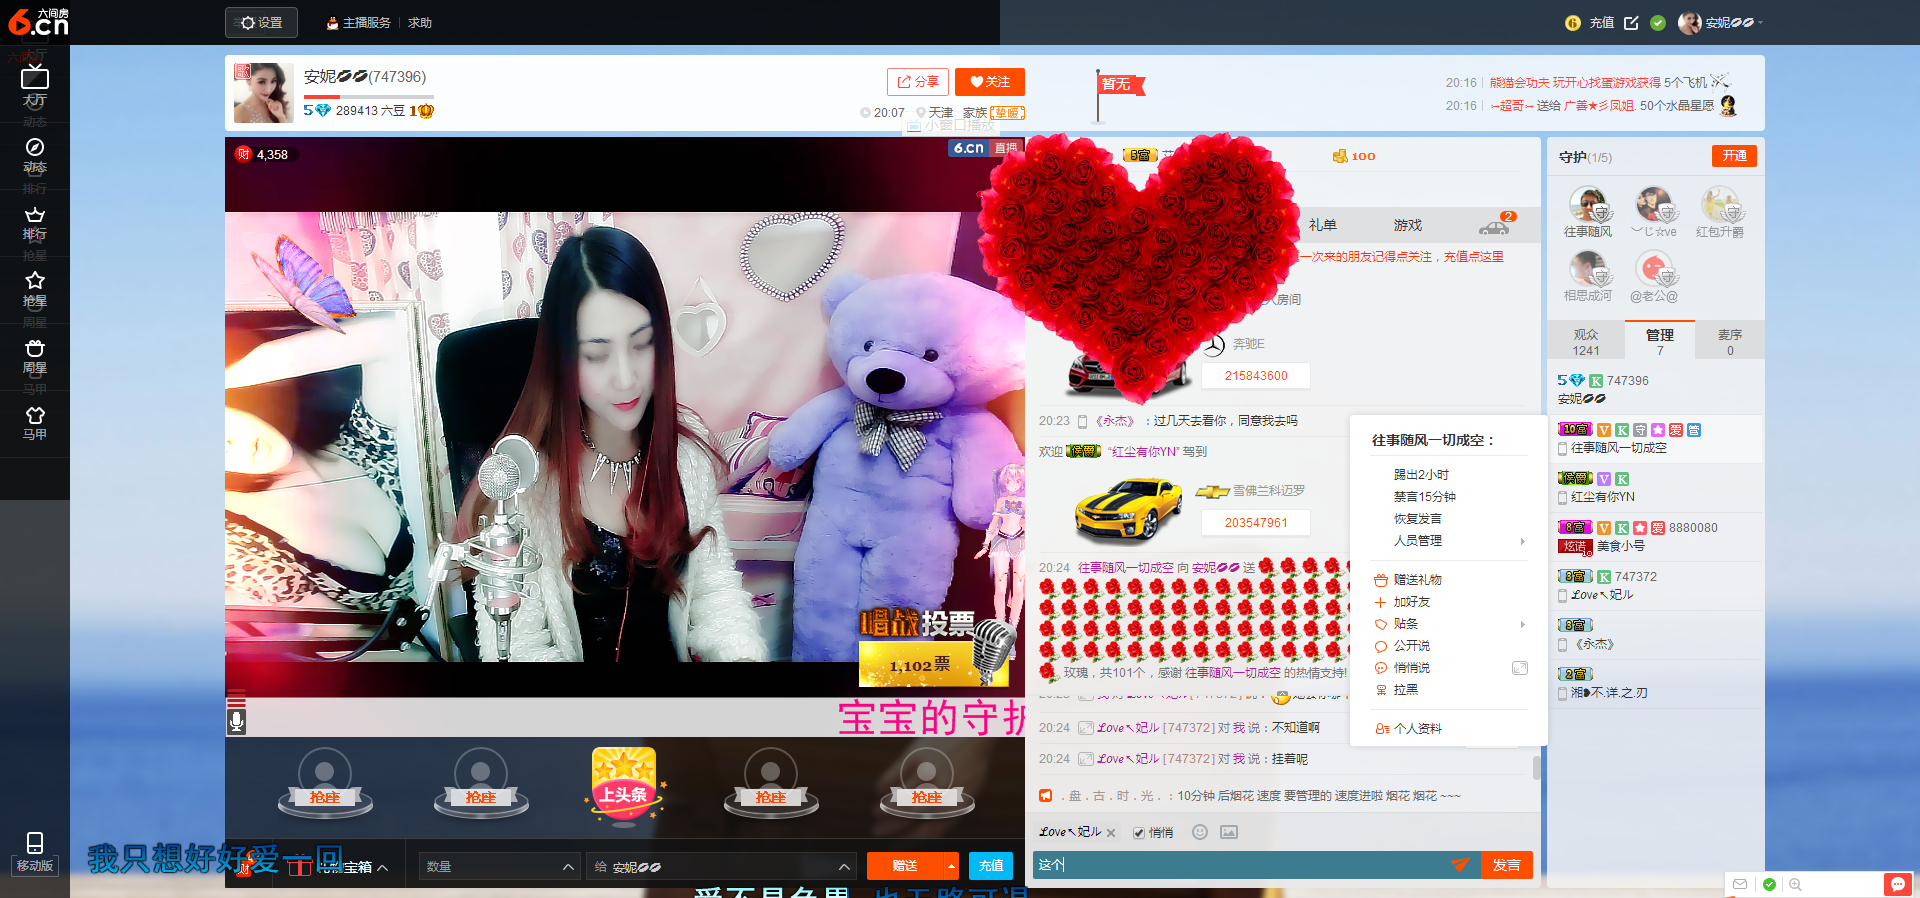
Task: Open the streamer 安妮 avatar thumbnail
Action: [x=263, y=93]
